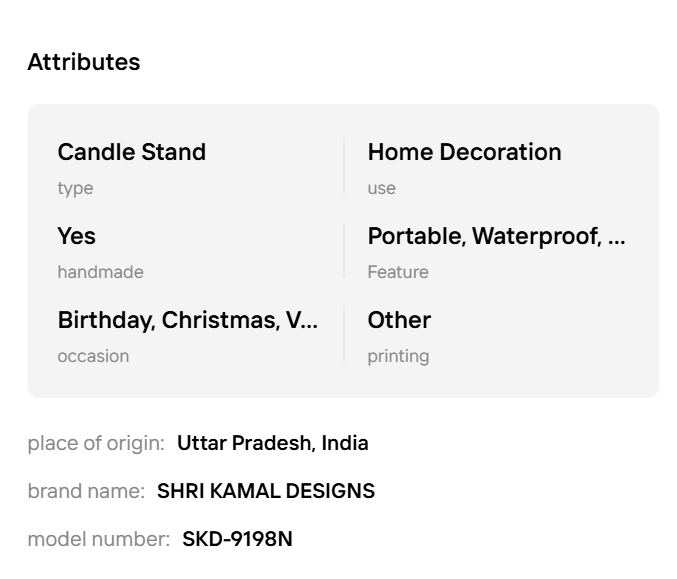Open the SHRI KAMAL DESIGNS brand name

(265, 491)
